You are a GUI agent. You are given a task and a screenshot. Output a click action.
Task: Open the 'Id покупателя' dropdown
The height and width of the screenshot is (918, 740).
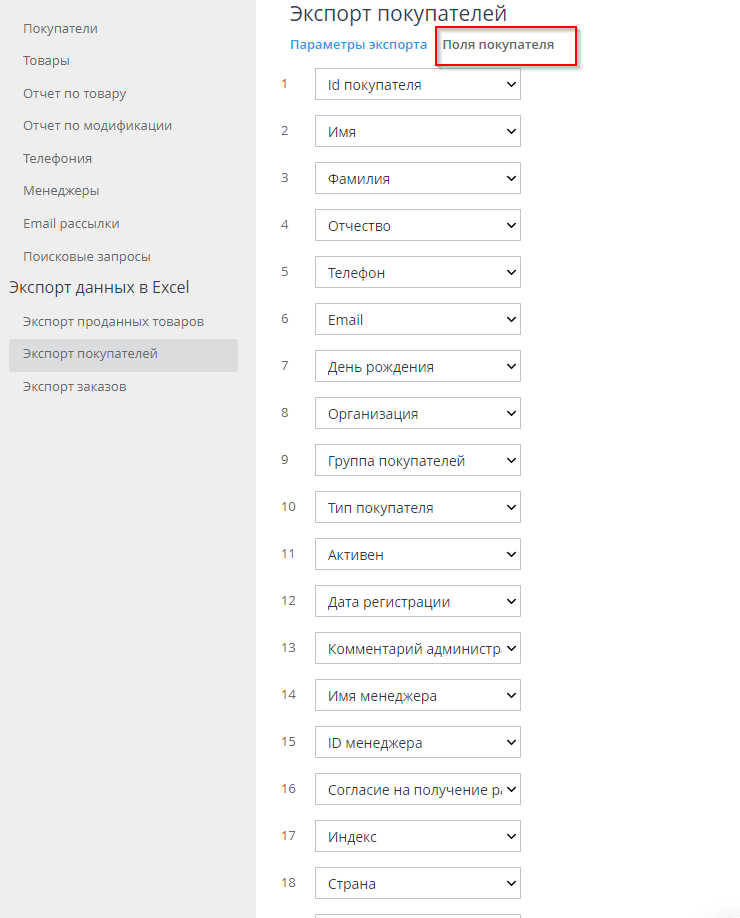pyautogui.click(x=417, y=85)
